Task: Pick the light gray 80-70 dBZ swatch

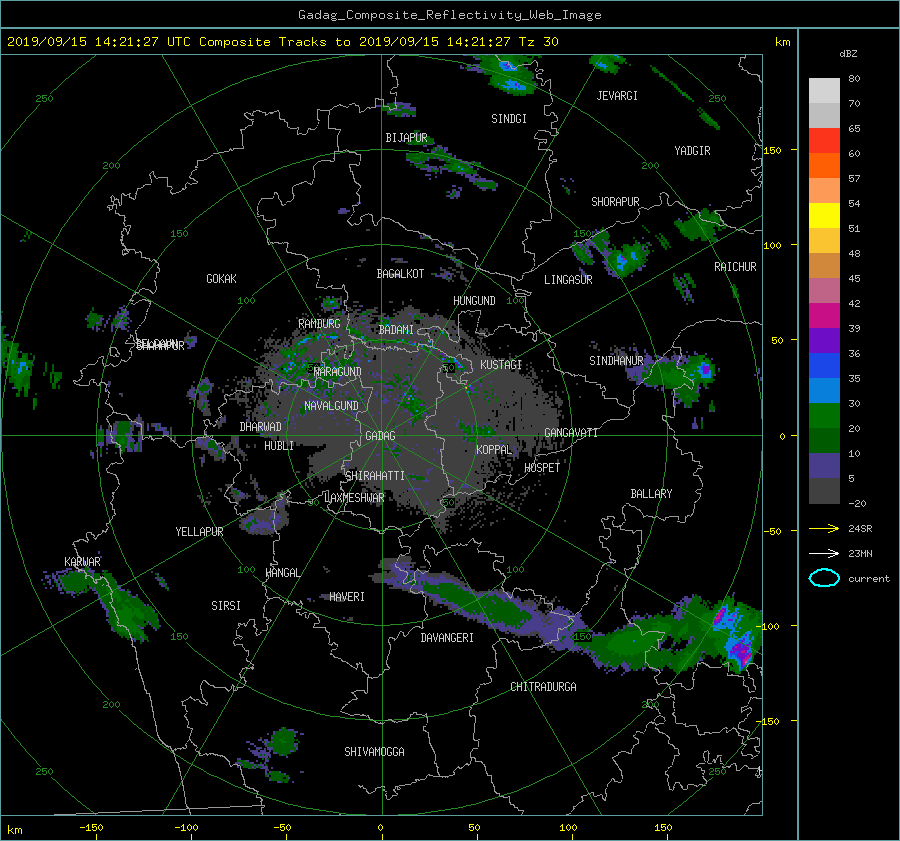Action: point(824,90)
